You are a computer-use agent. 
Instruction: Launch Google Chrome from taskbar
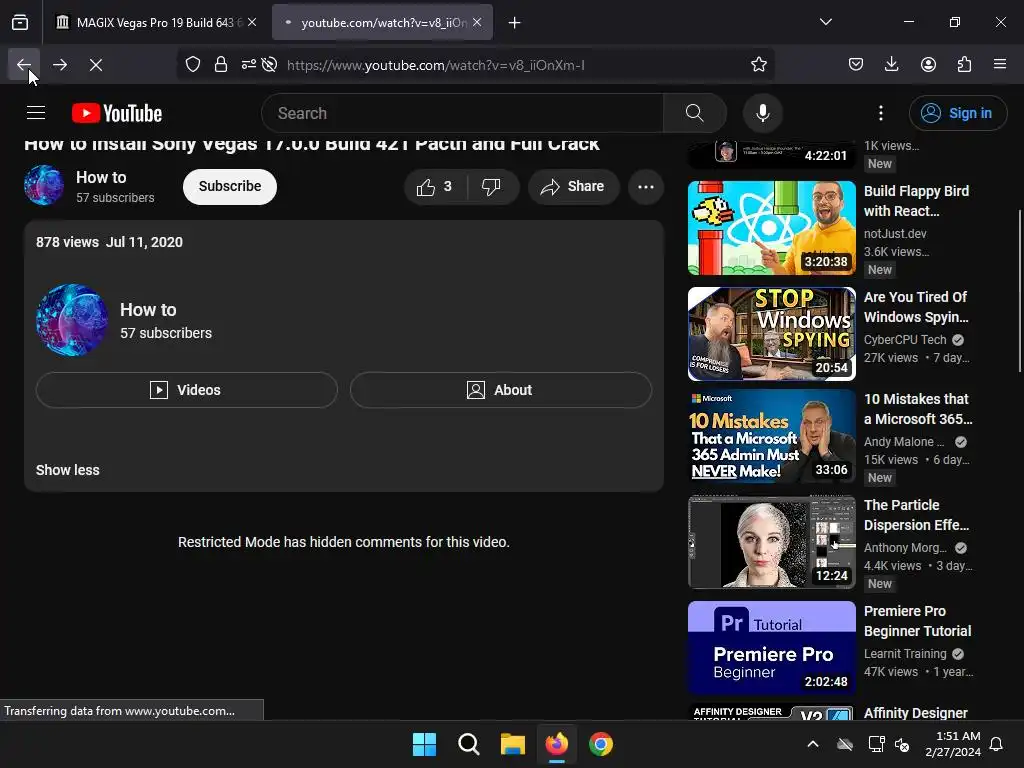pos(601,744)
